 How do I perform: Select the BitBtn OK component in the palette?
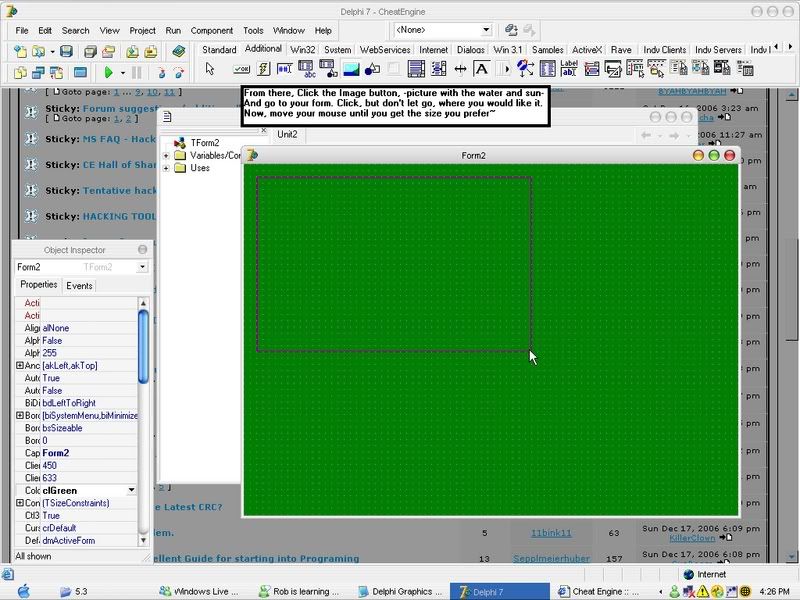241,69
